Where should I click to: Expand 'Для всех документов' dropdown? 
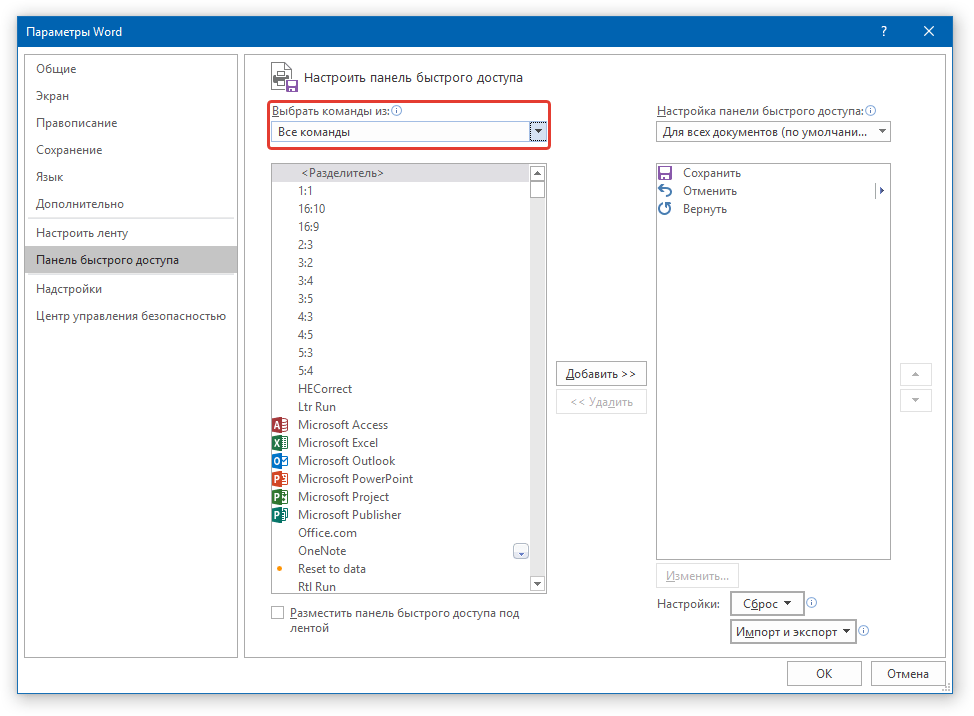point(773,132)
